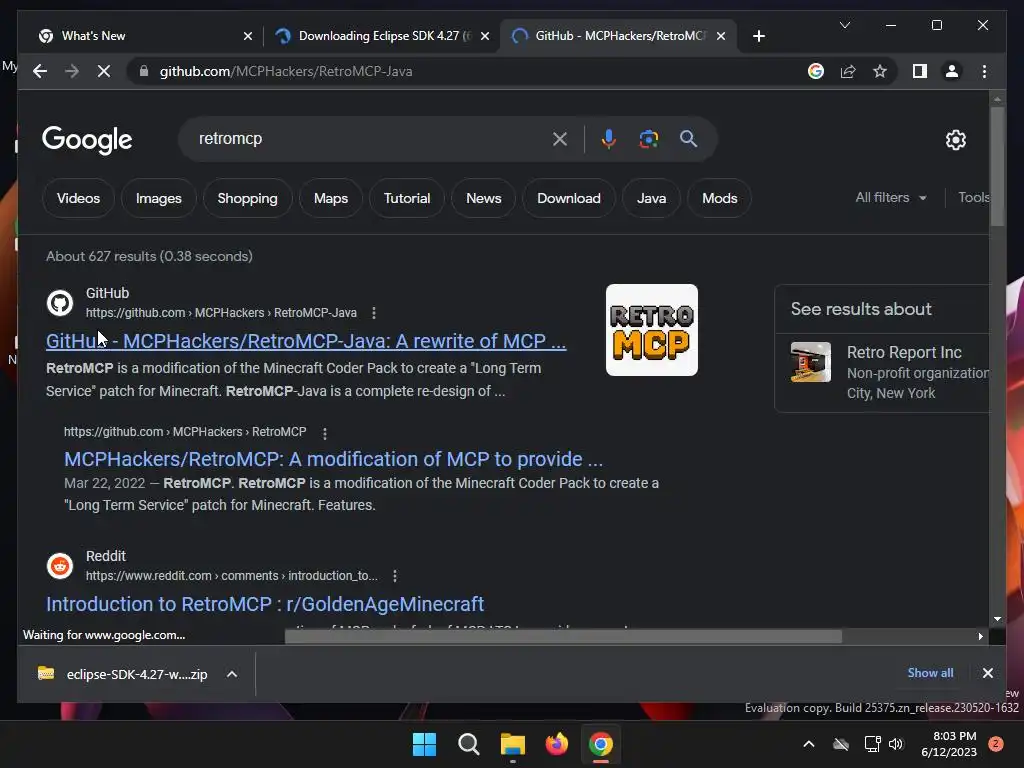
Task: Open Introduction to RetroMCP Reddit link
Action: click(265, 604)
